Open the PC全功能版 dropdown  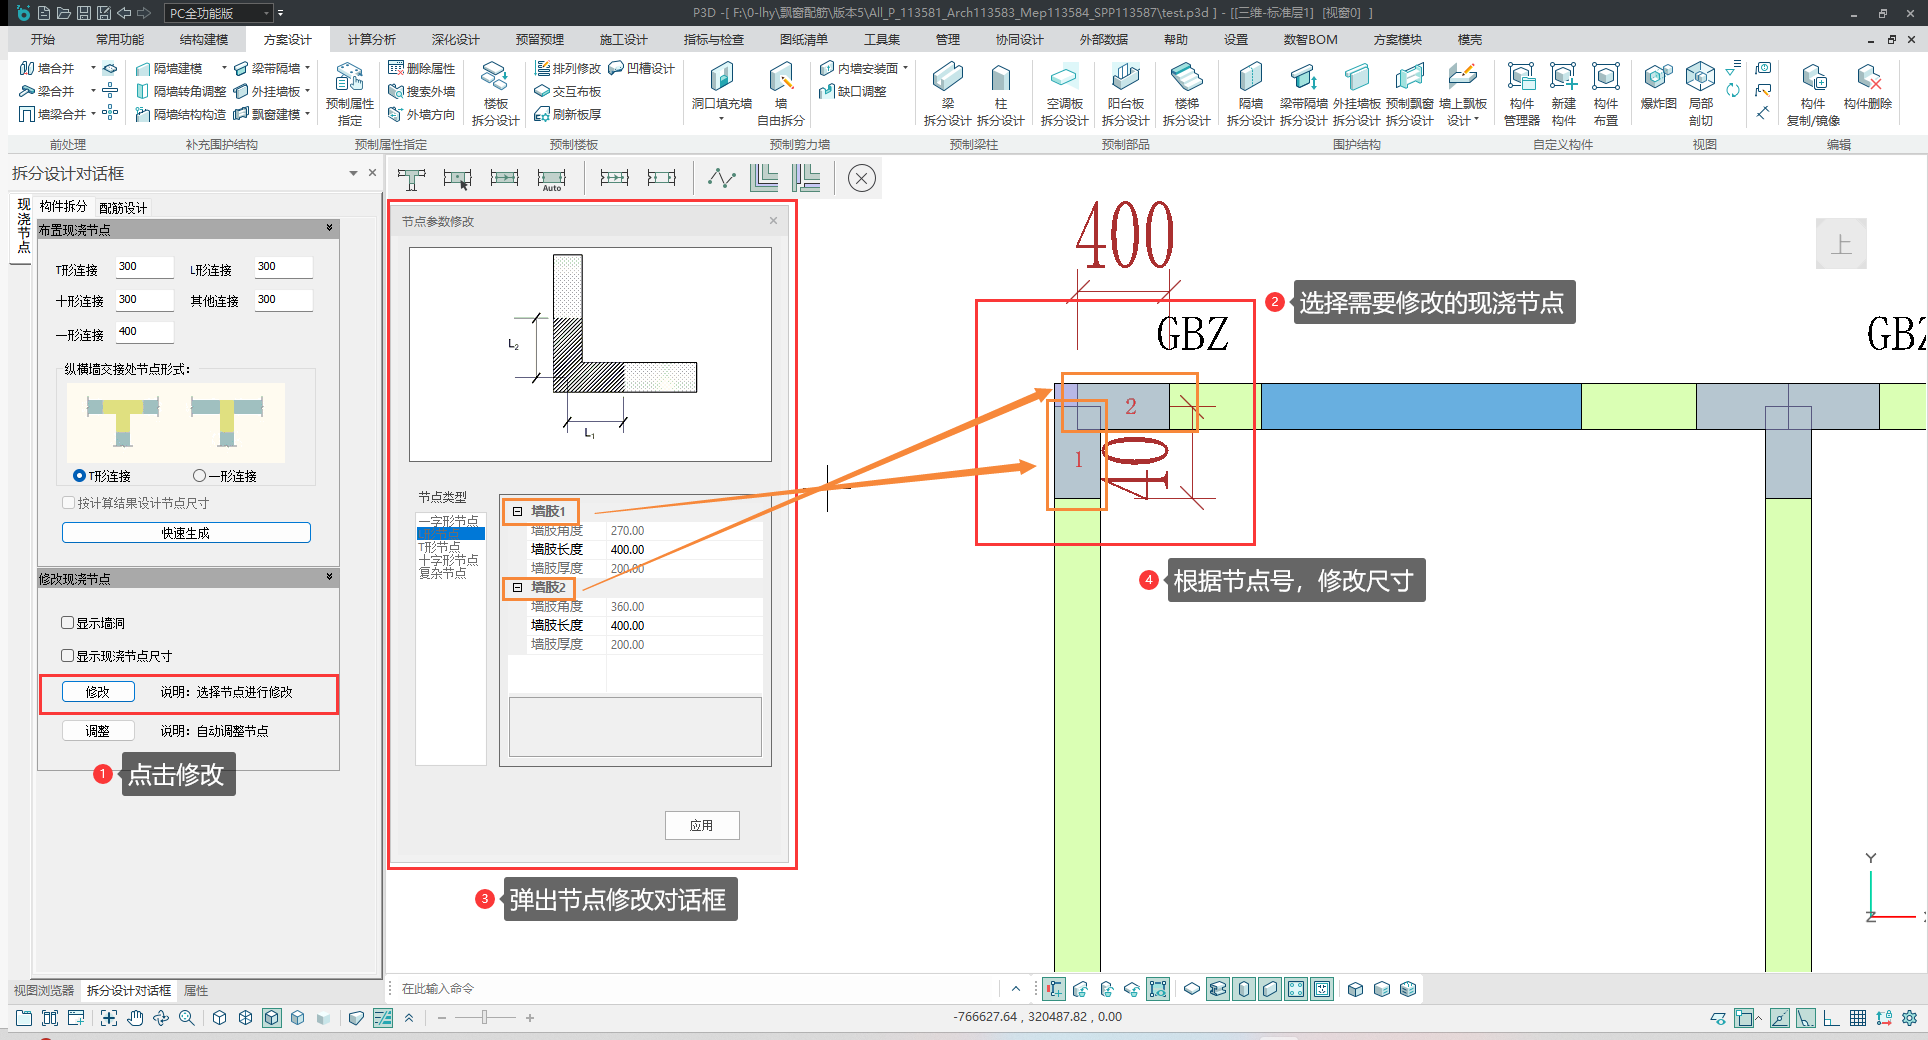tap(219, 13)
